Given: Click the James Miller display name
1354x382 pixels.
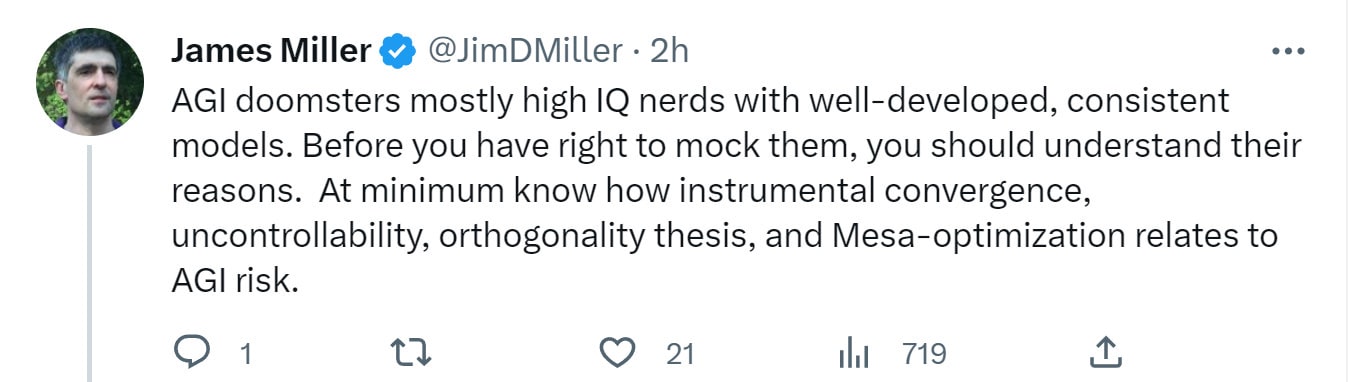Looking at the screenshot, I should click(272, 50).
